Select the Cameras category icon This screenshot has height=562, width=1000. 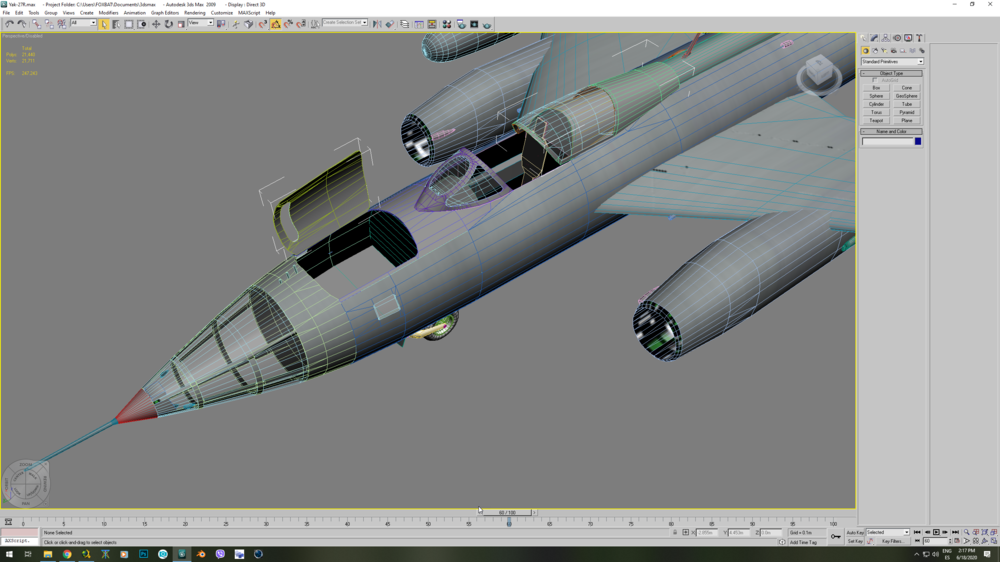click(x=893, y=51)
